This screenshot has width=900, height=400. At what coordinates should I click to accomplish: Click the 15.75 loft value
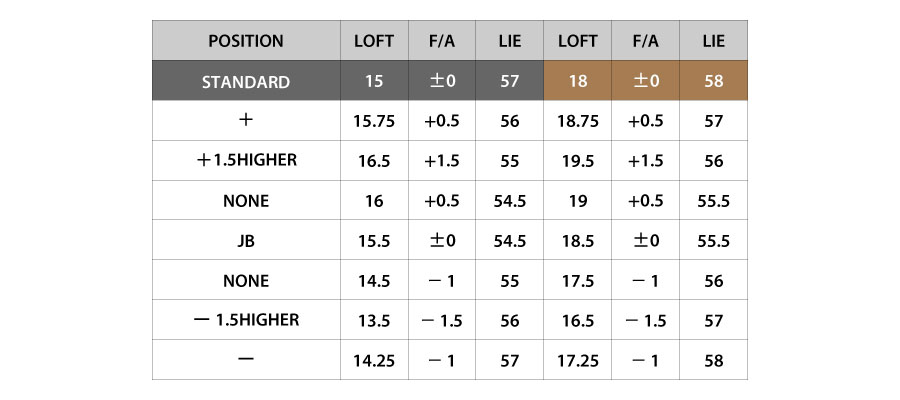click(x=374, y=121)
